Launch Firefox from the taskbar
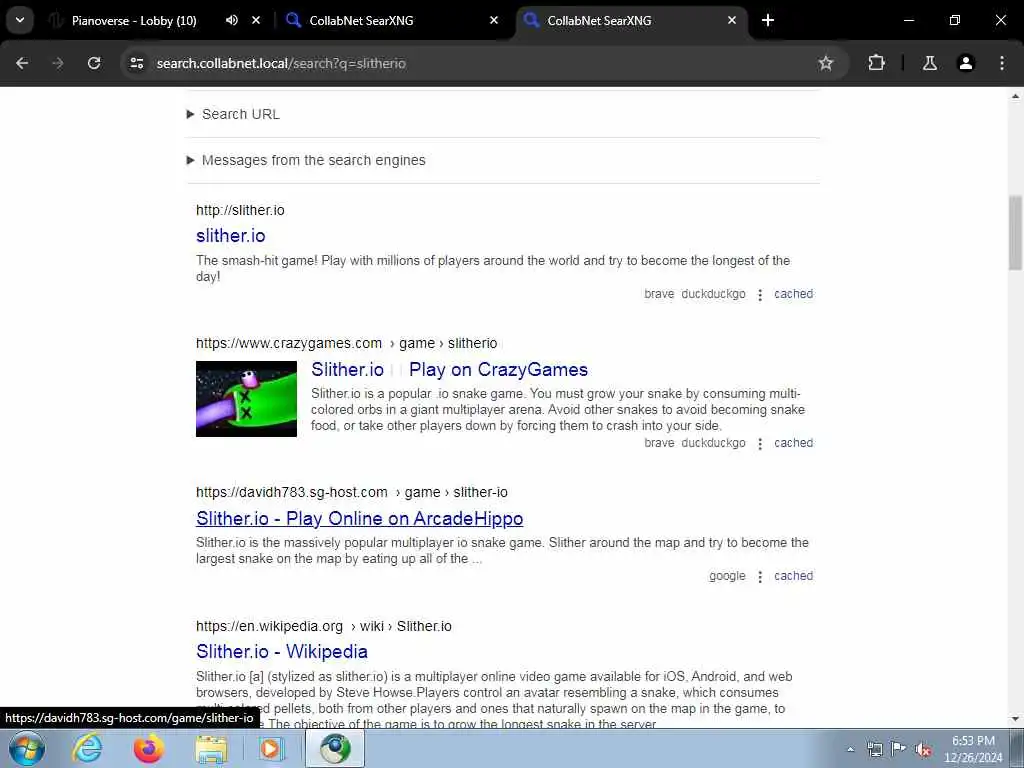The width and height of the screenshot is (1024, 768). (x=148, y=749)
